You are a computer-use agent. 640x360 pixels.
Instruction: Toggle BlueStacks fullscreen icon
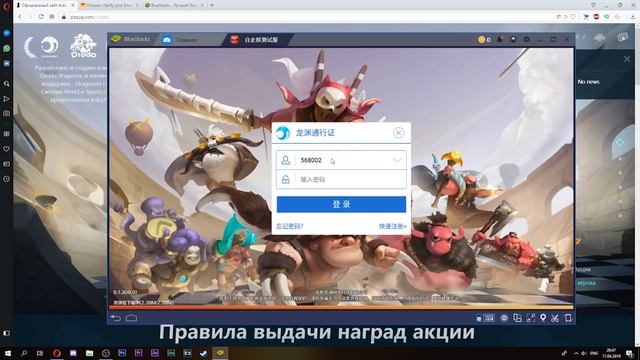(531, 318)
